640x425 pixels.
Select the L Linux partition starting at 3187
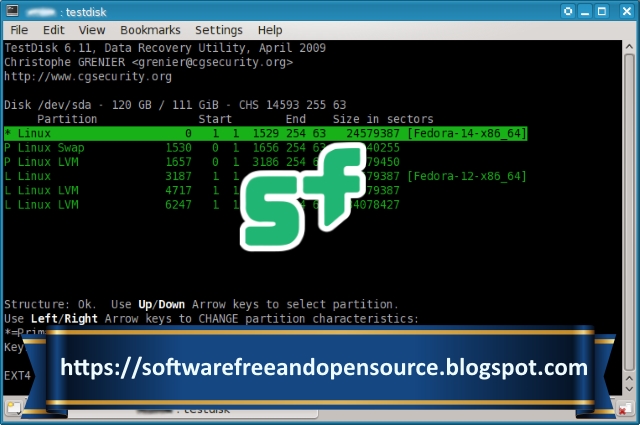266,176
